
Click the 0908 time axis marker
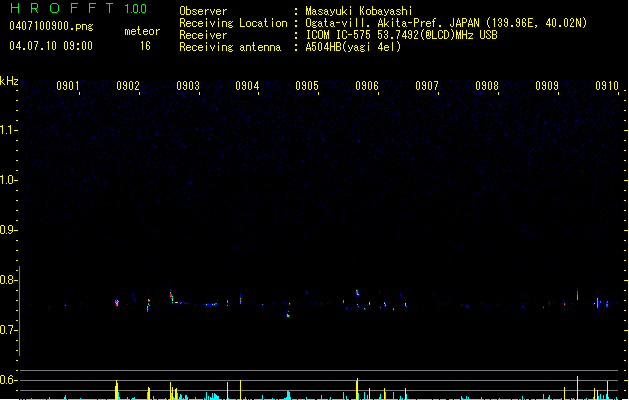487,85
